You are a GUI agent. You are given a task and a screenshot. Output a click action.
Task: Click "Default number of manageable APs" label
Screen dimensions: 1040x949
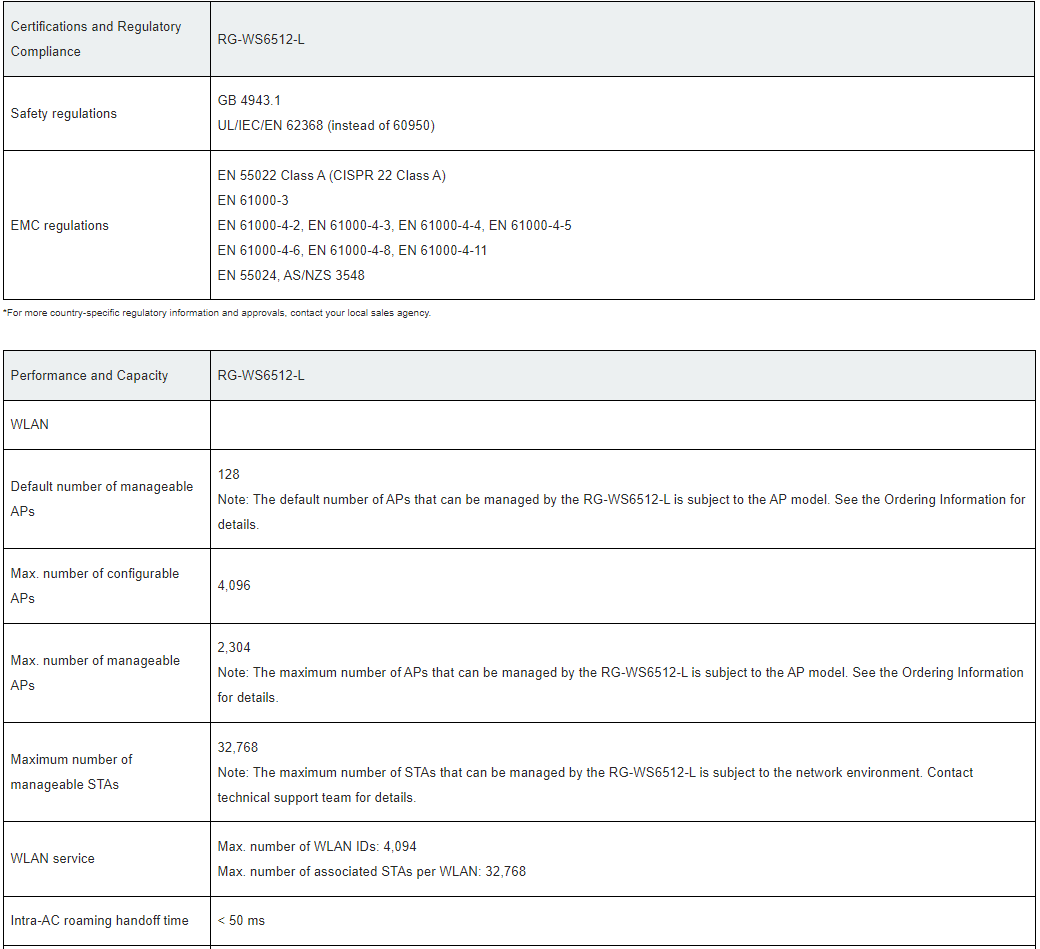(102, 499)
